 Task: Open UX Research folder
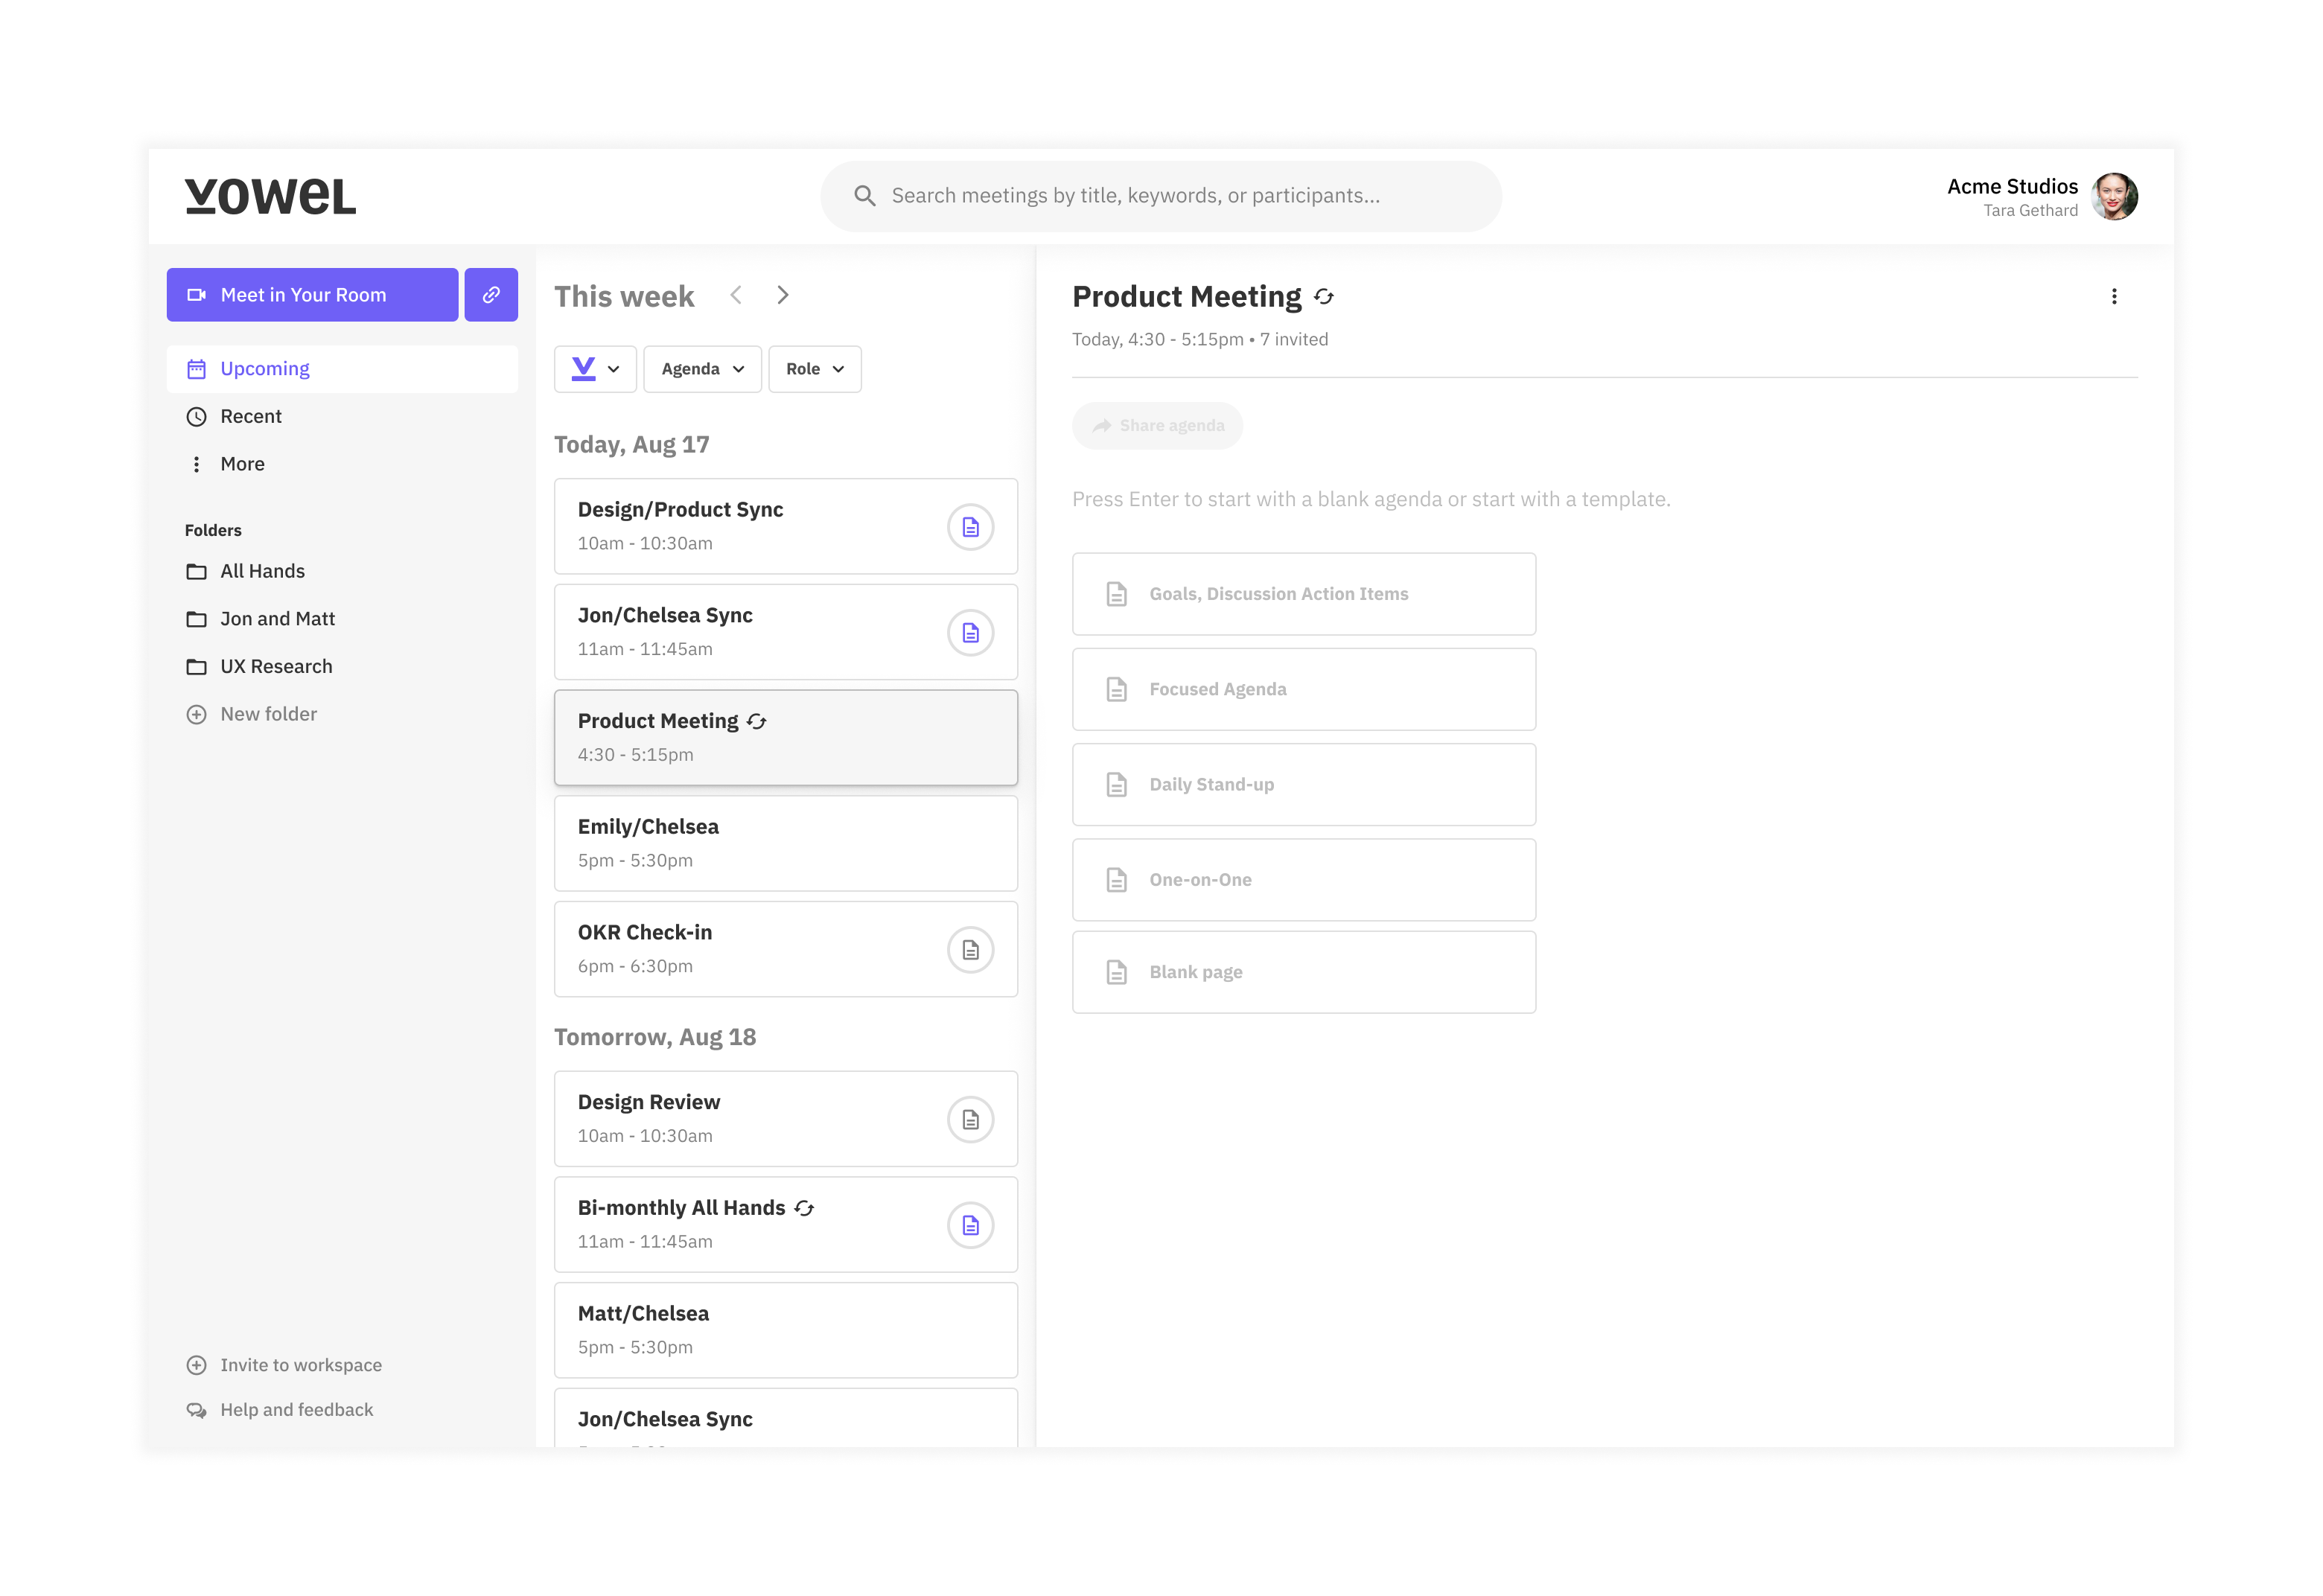click(x=342, y=667)
